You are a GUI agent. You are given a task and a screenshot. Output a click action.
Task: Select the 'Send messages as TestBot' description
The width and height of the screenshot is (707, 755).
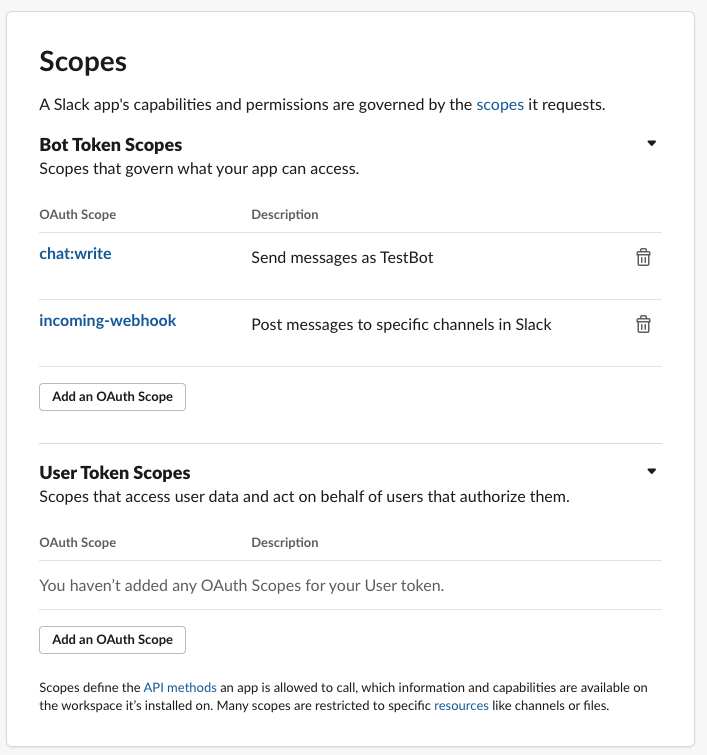pyautogui.click(x=342, y=258)
